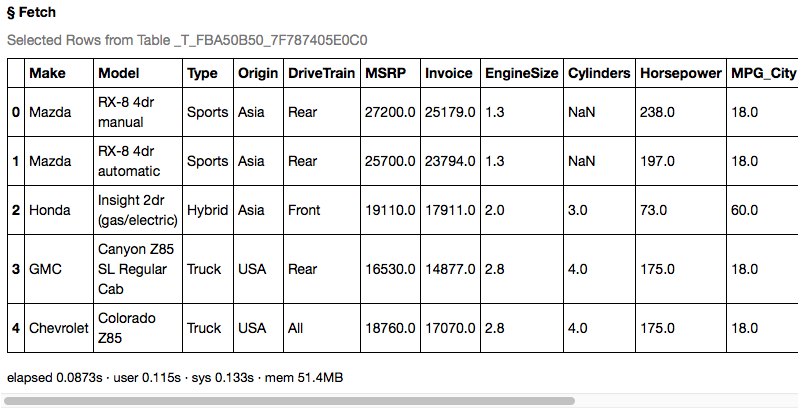Select the Chevrolet cell in the Make column

click(58, 328)
